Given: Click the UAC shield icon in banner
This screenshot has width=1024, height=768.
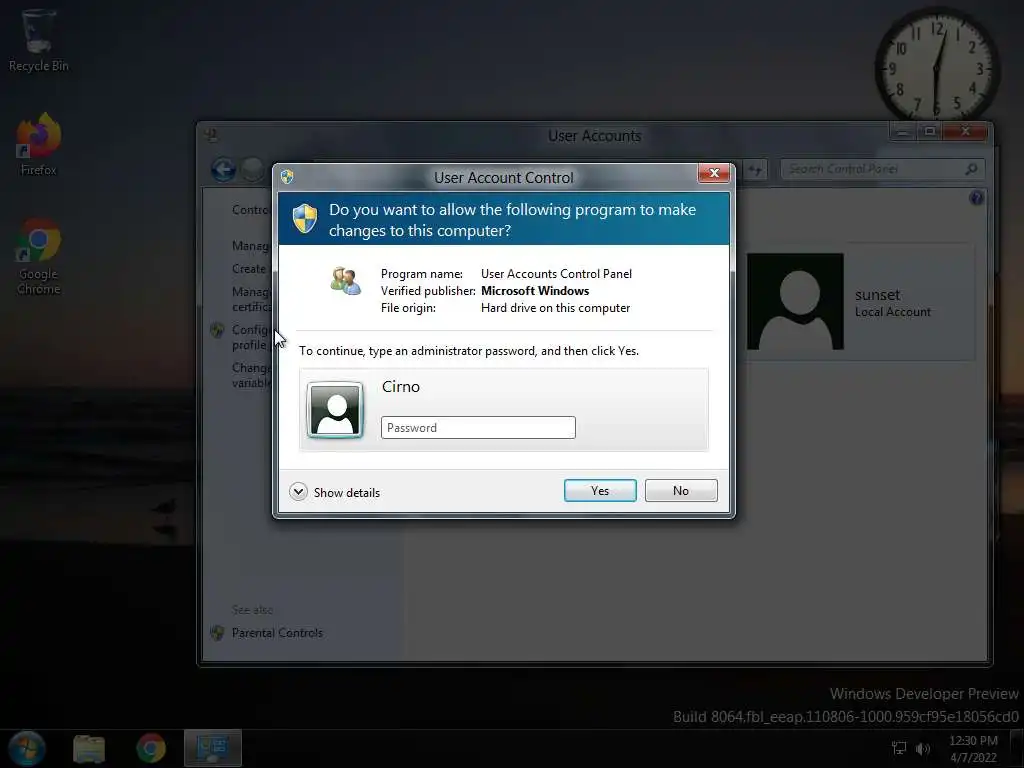Looking at the screenshot, I should 304,219.
